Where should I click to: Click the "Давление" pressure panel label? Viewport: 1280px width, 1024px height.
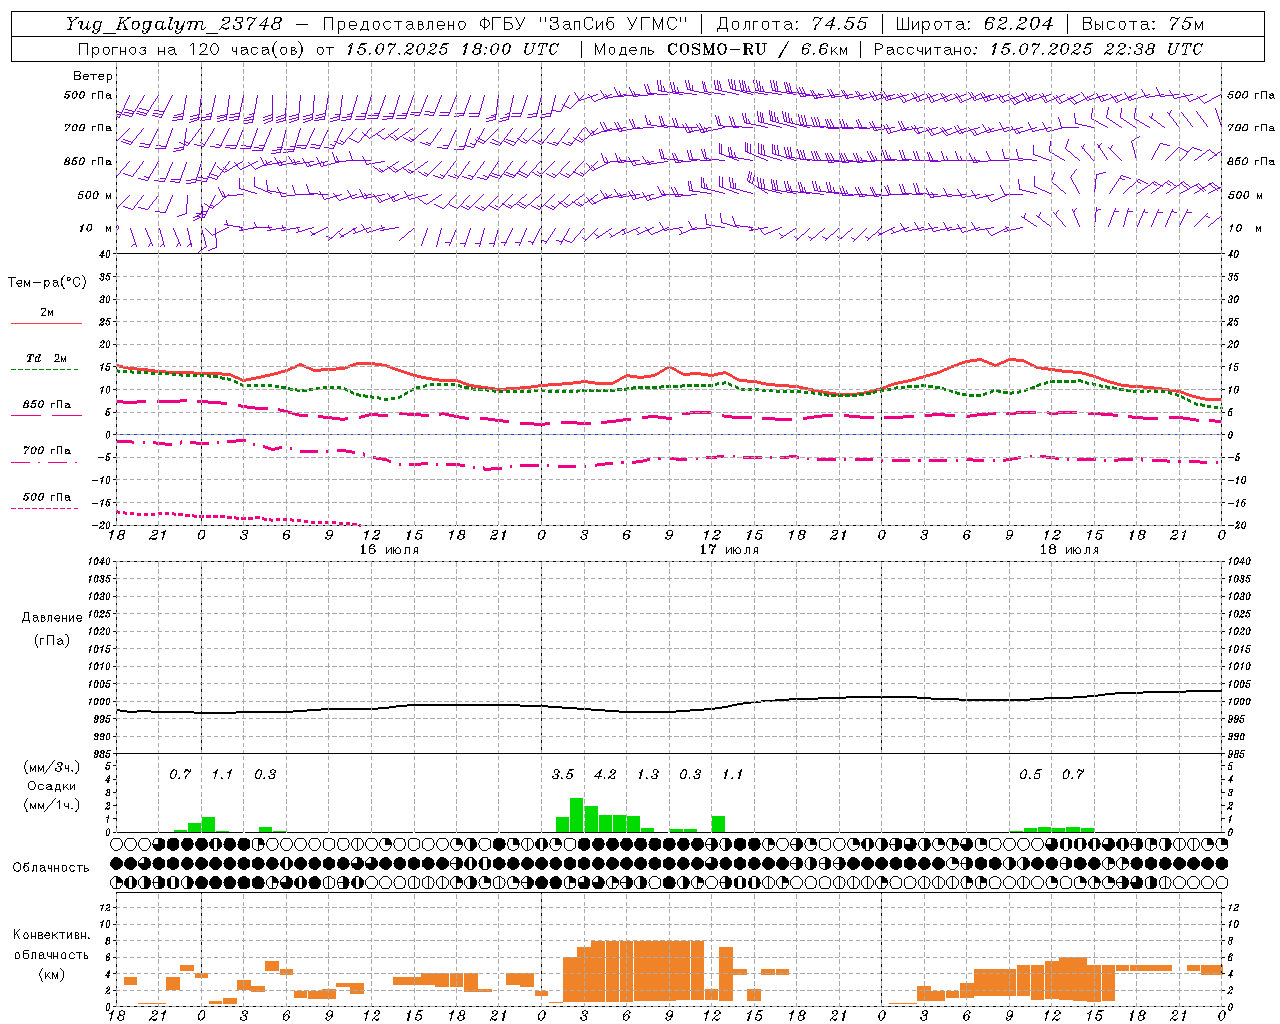(52, 618)
